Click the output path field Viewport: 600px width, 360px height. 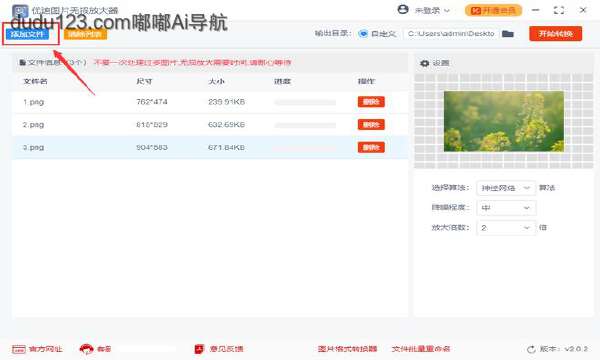[451, 34]
